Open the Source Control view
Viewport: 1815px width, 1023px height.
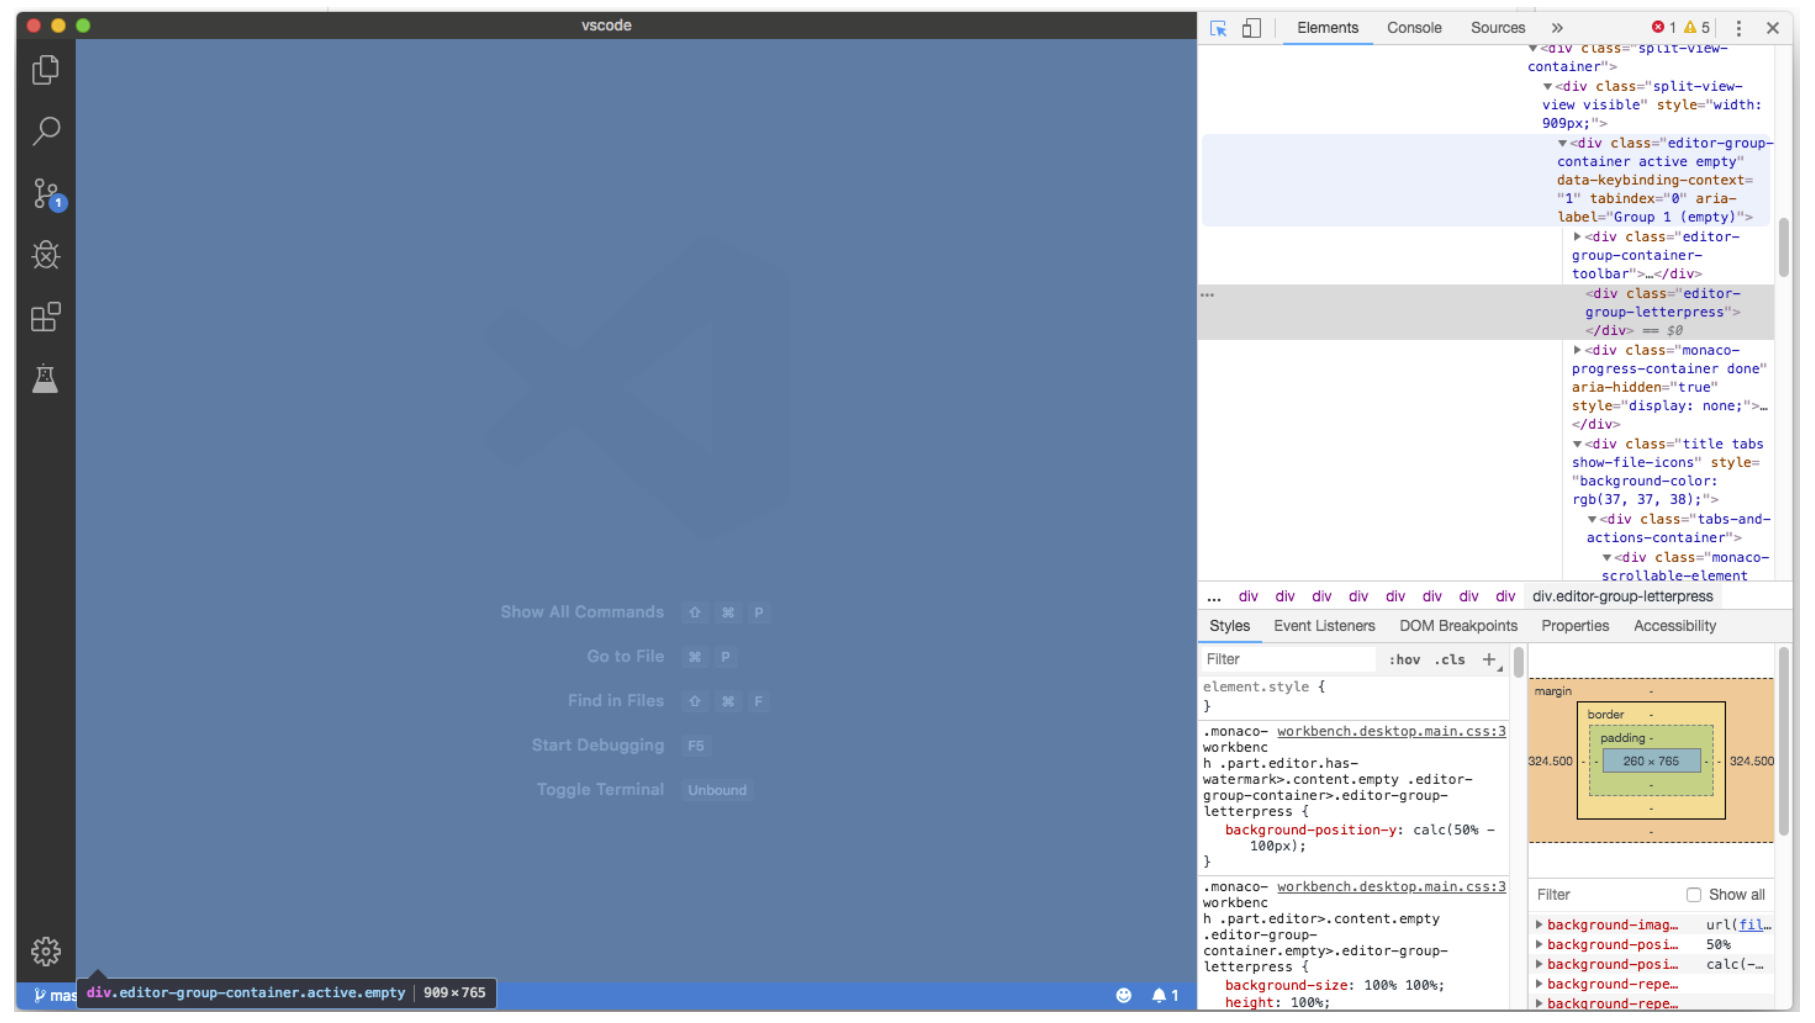(x=46, y=194)
